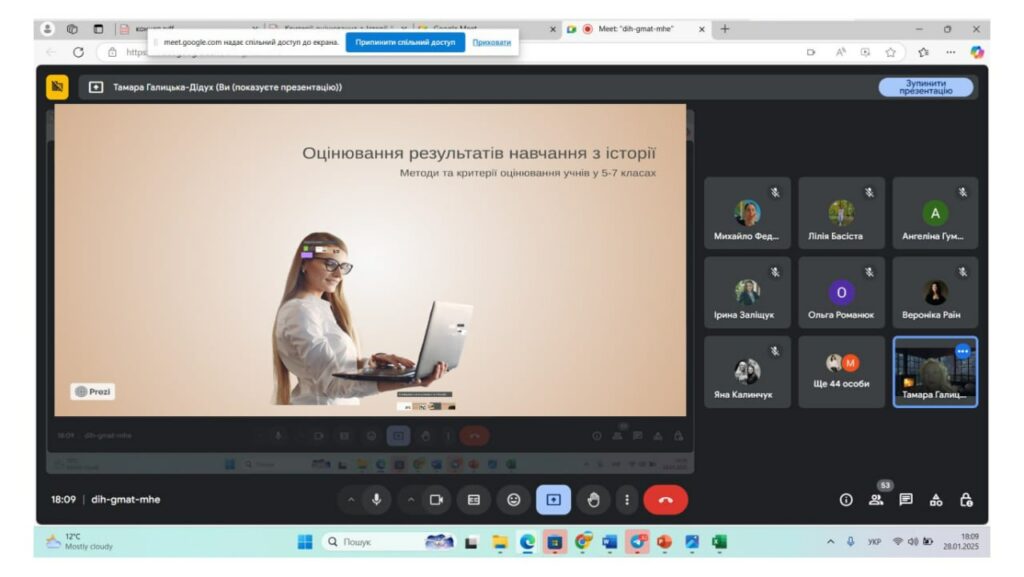The image size is (1024, 577).
Task: Open the emoji reactions panel
Action: 514,500
